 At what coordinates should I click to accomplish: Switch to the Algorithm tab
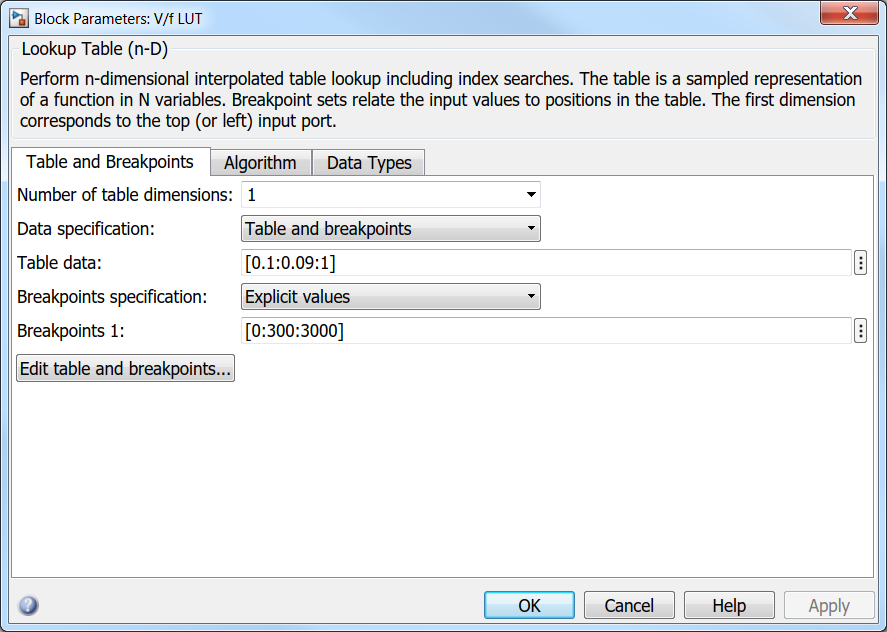click(x=260, y=163)
